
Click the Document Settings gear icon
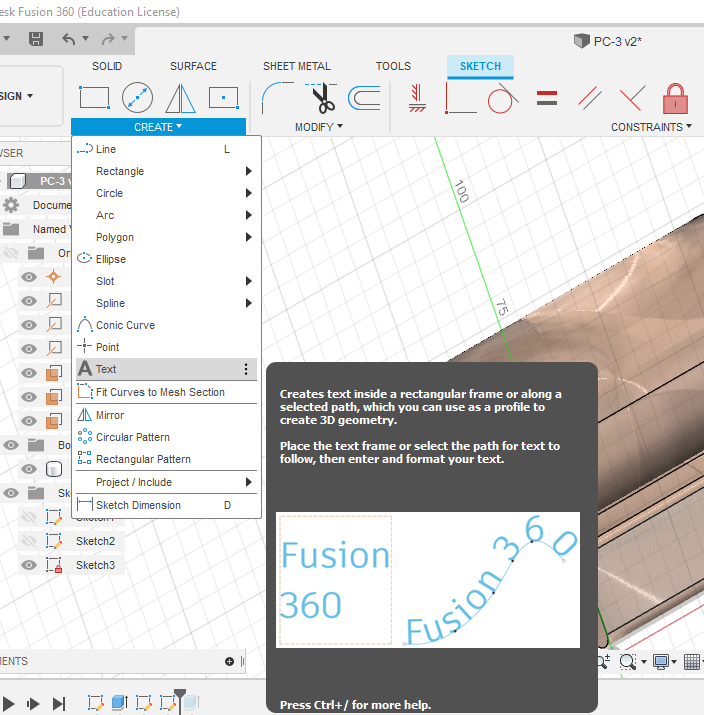point(11,205)
